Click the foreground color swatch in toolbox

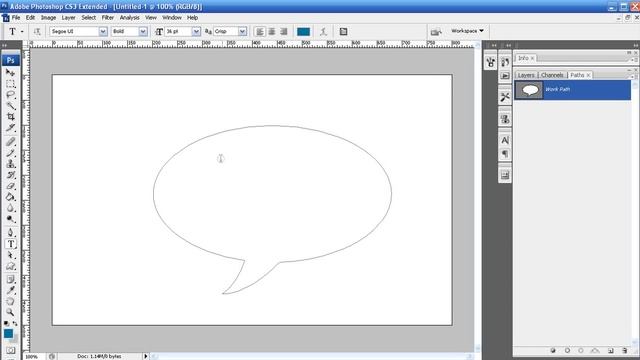(8, 333)
